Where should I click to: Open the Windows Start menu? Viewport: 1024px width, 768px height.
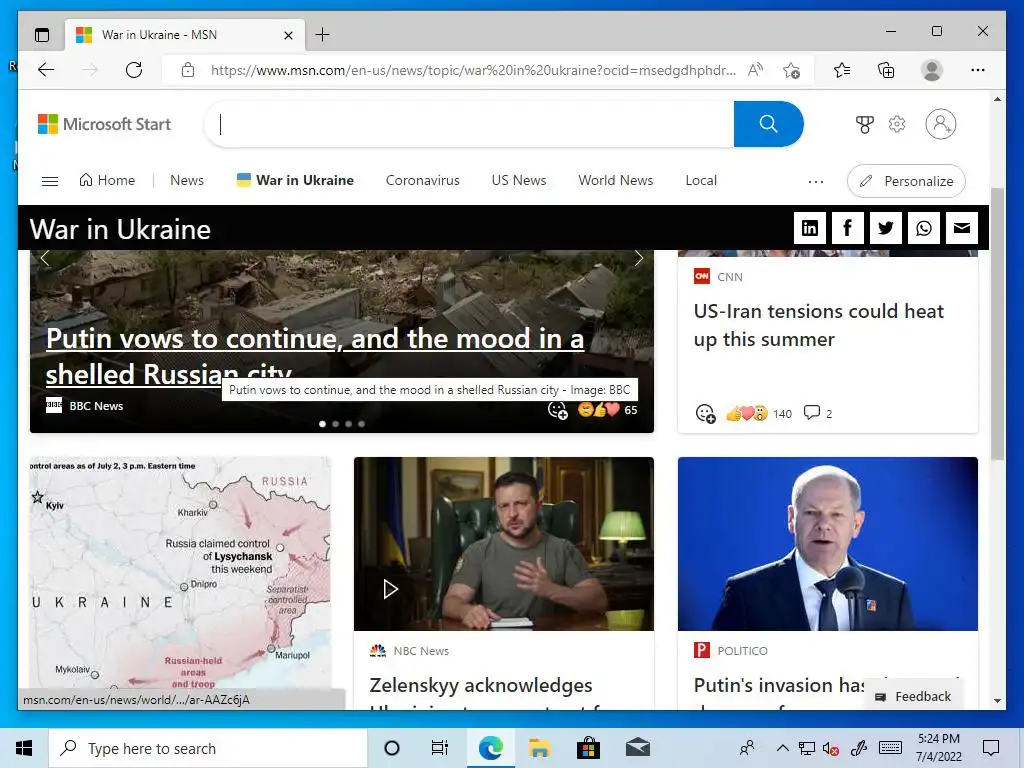click(24, 748)
